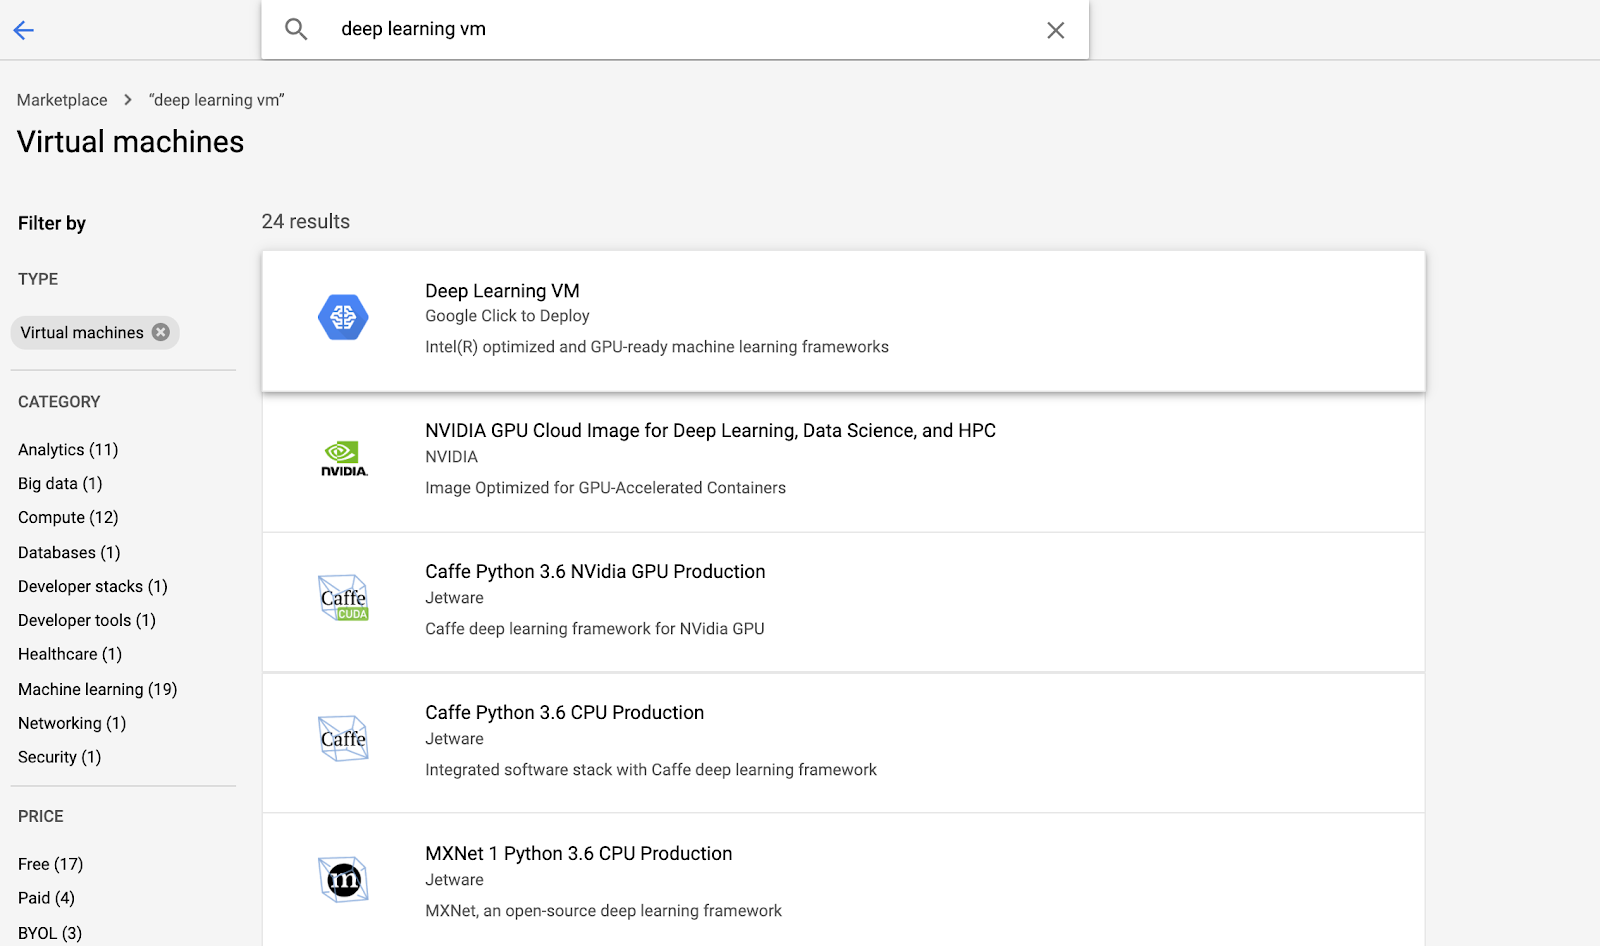
Task: Click the "24 results" count text
Action: point(306,222)
